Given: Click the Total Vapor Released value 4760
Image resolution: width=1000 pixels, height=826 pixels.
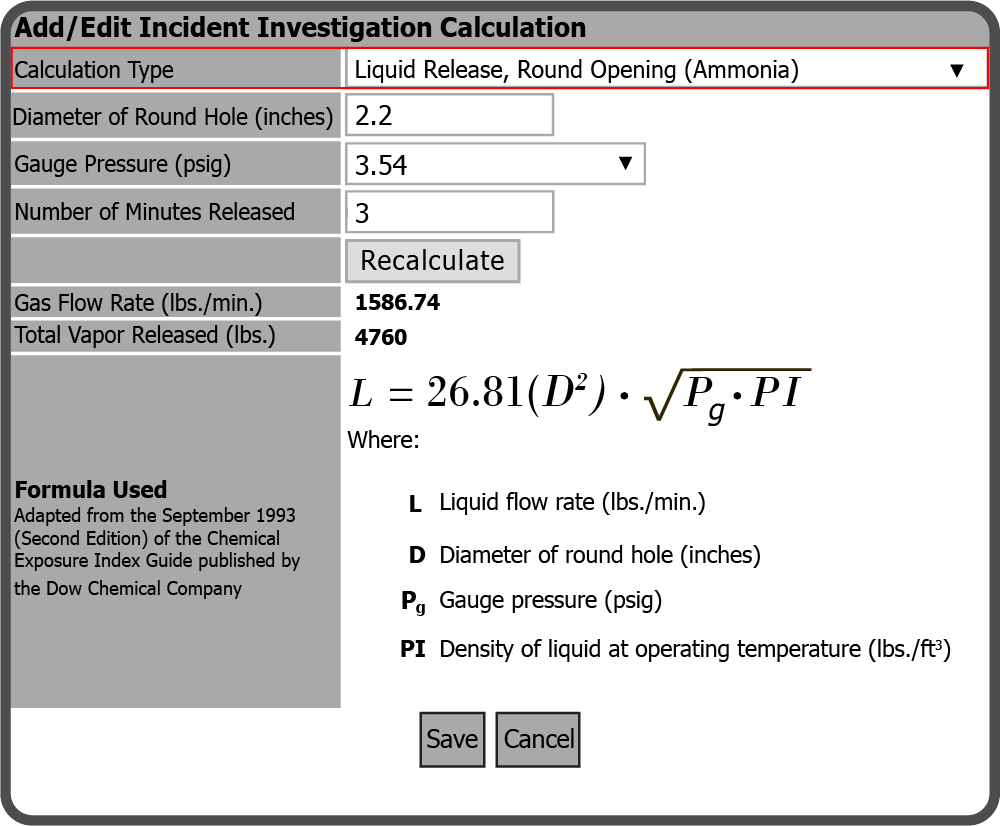Looking at the screenshot, I should [x=381, y=337].
